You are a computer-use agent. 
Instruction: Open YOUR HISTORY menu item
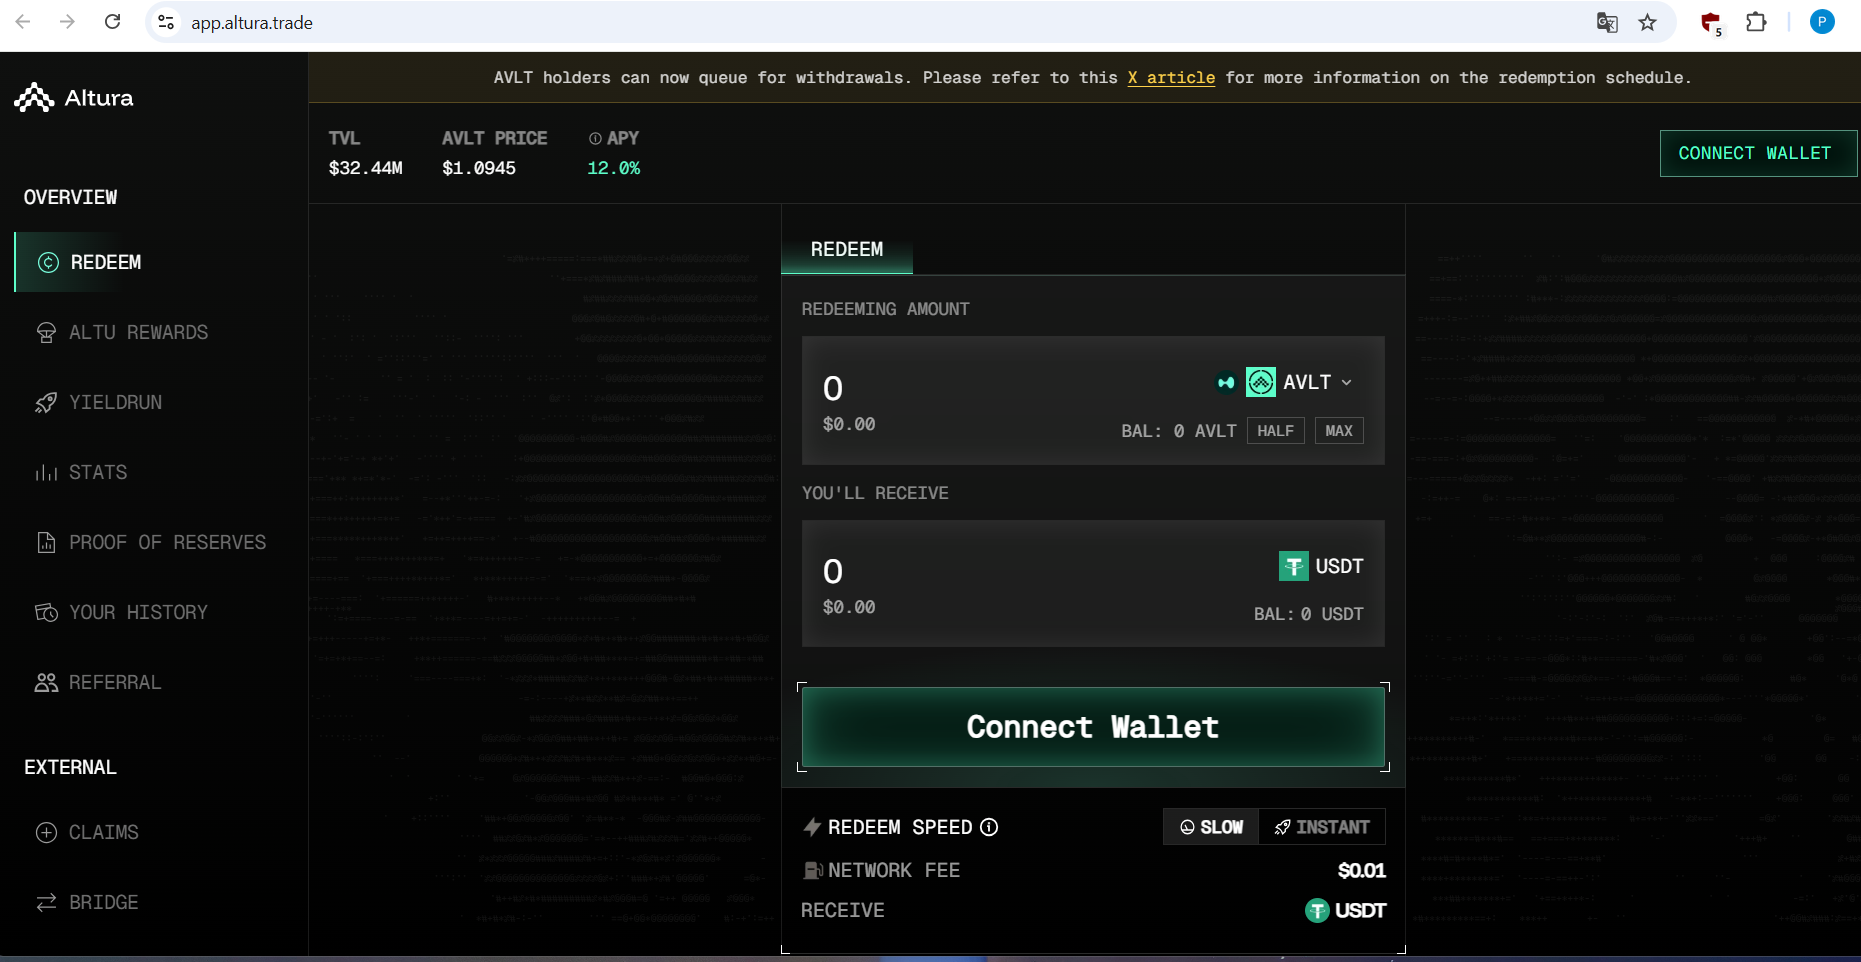pos(139,612)
